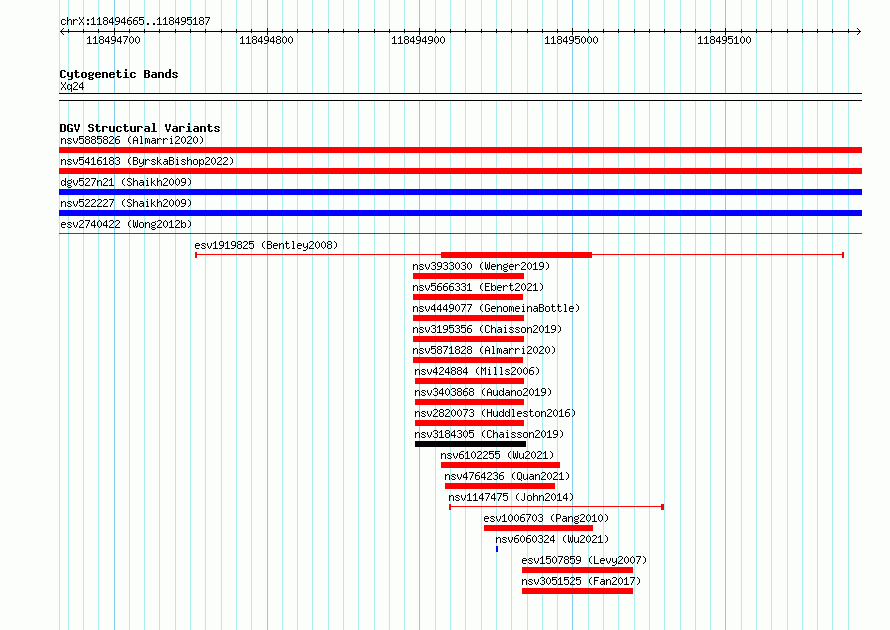
Task: Click the red bar under nsv5885826
Action: coord(460,150)
